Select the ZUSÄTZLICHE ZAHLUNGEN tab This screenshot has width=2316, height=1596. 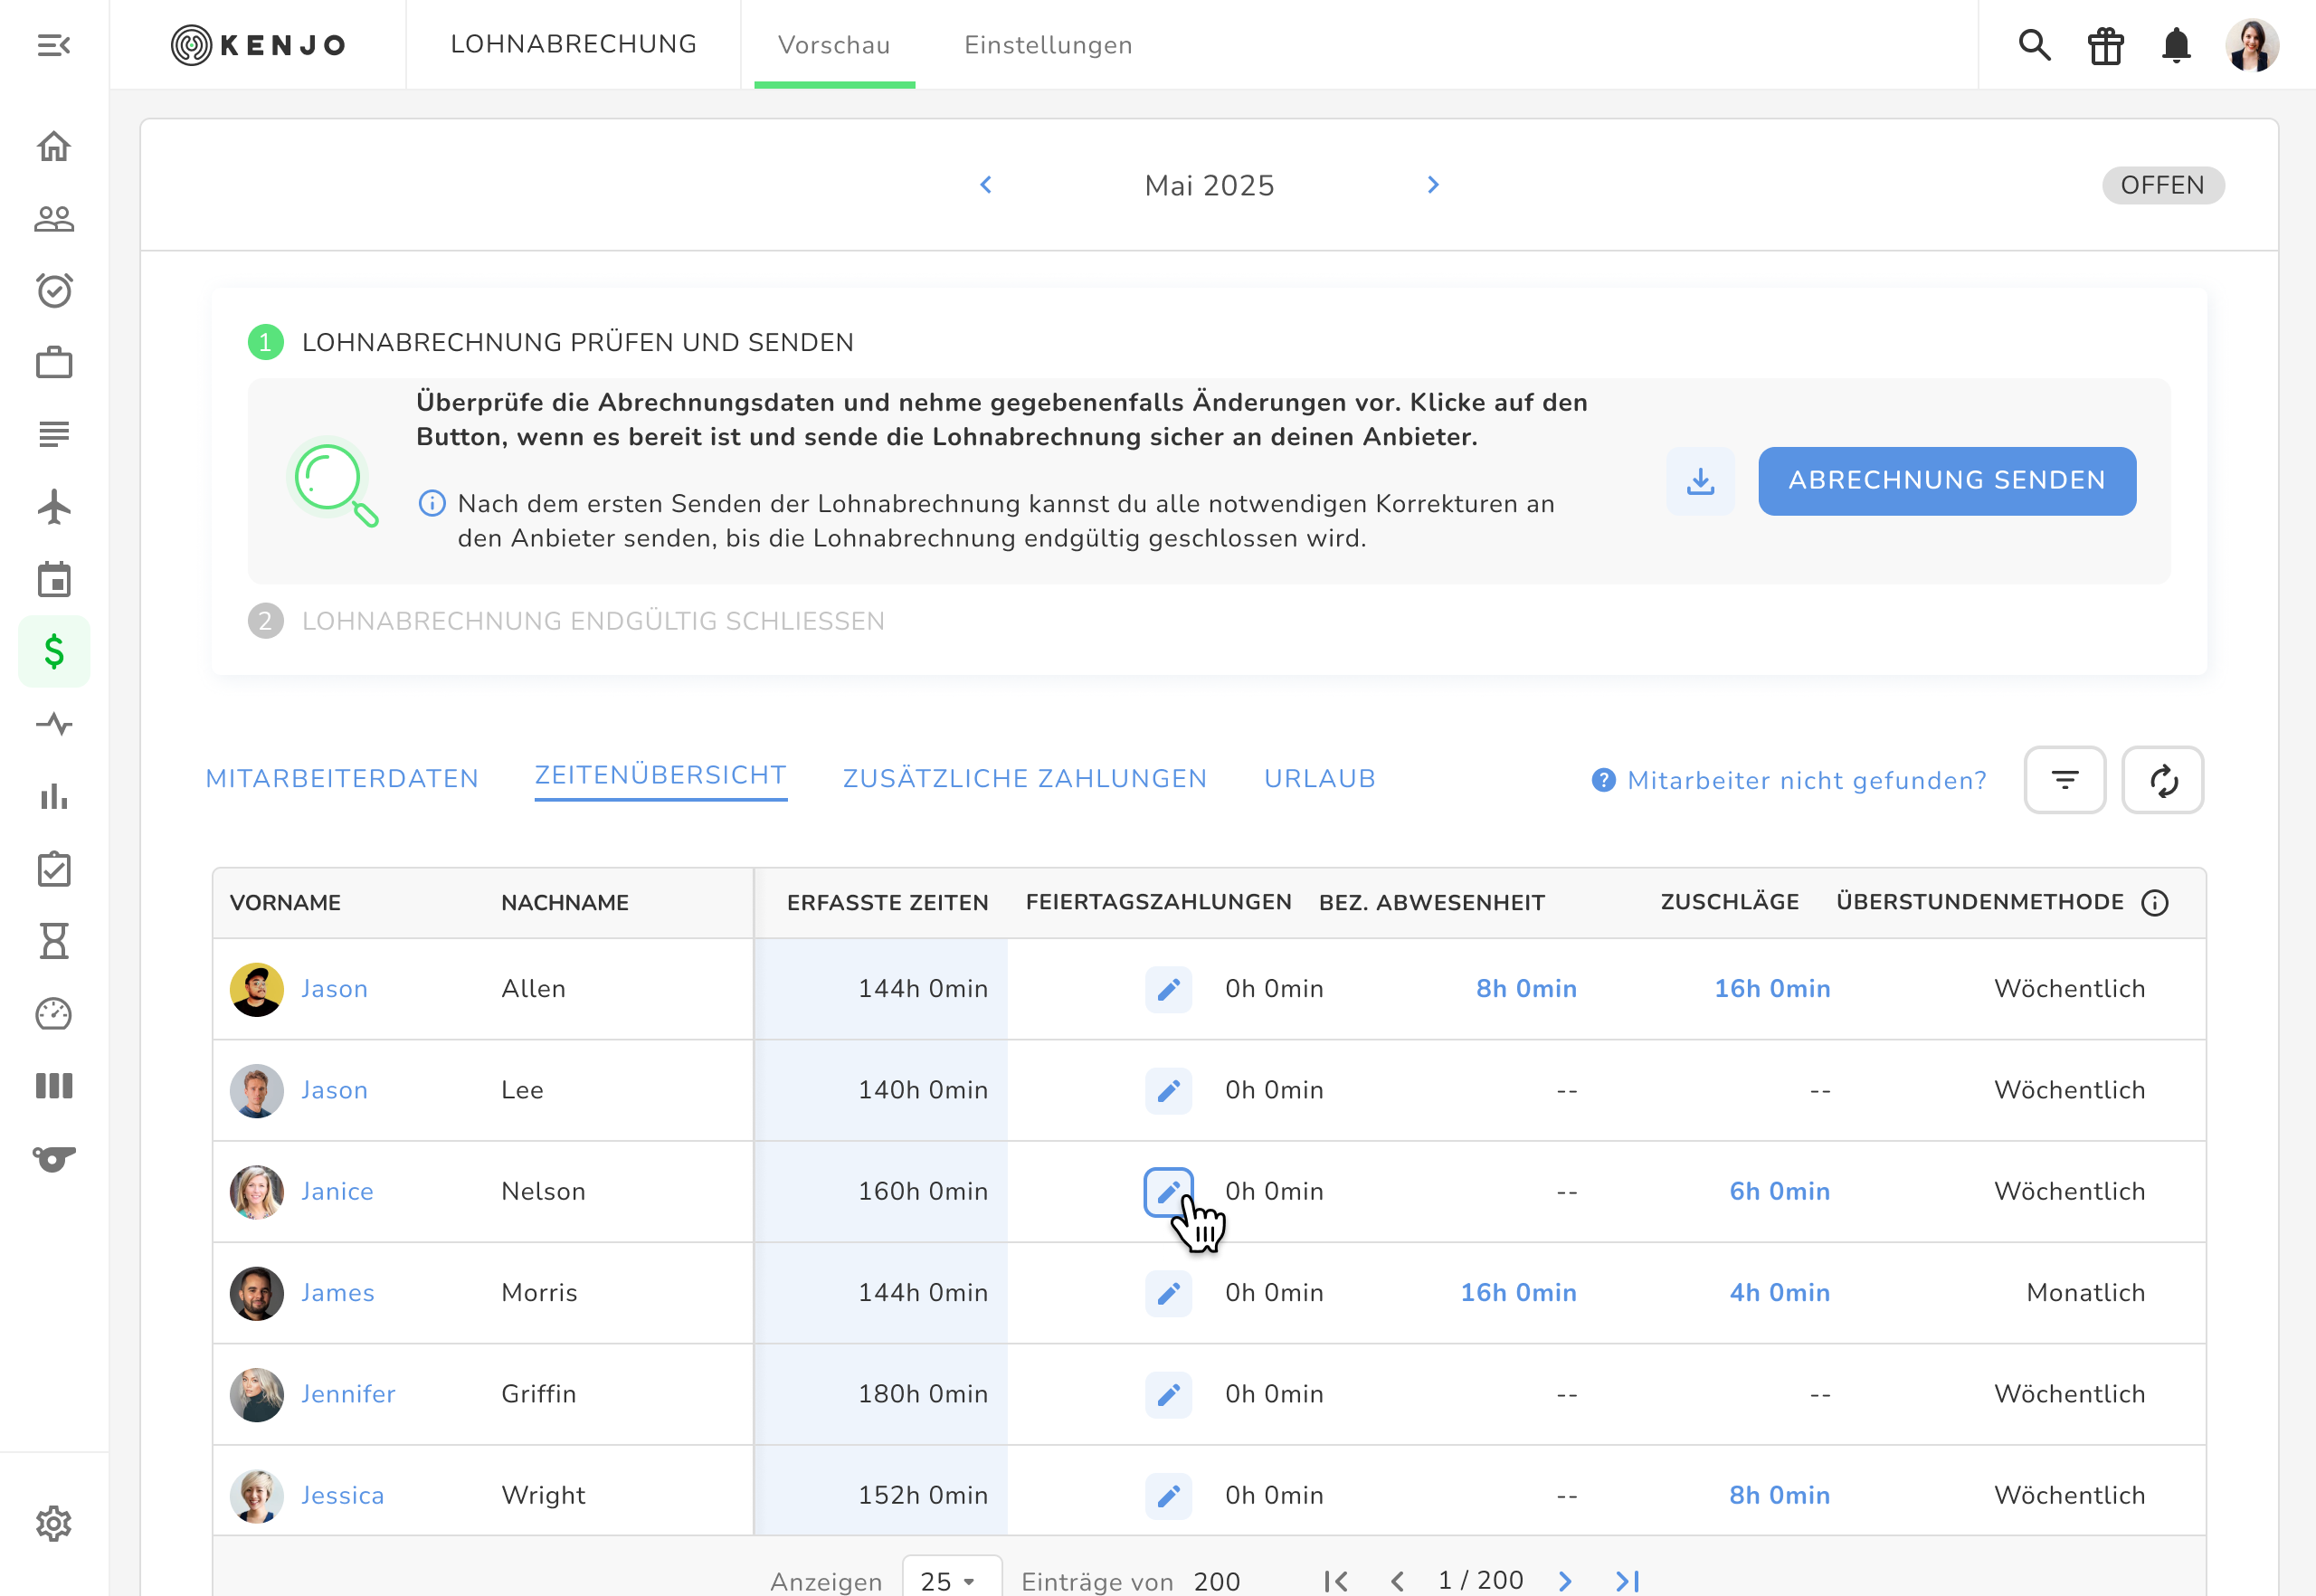click(x=1024, y=779)
